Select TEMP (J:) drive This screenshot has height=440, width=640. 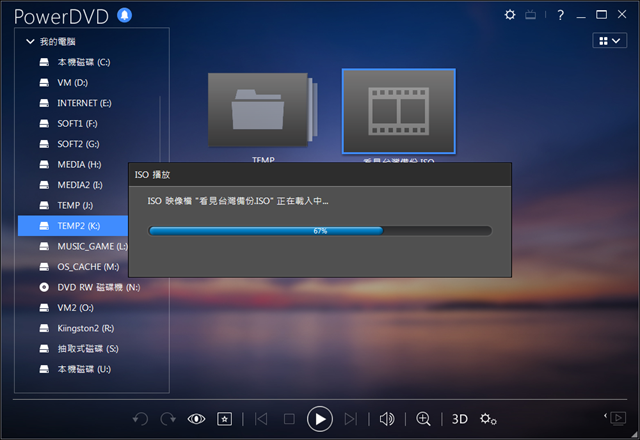click(75, 205)
